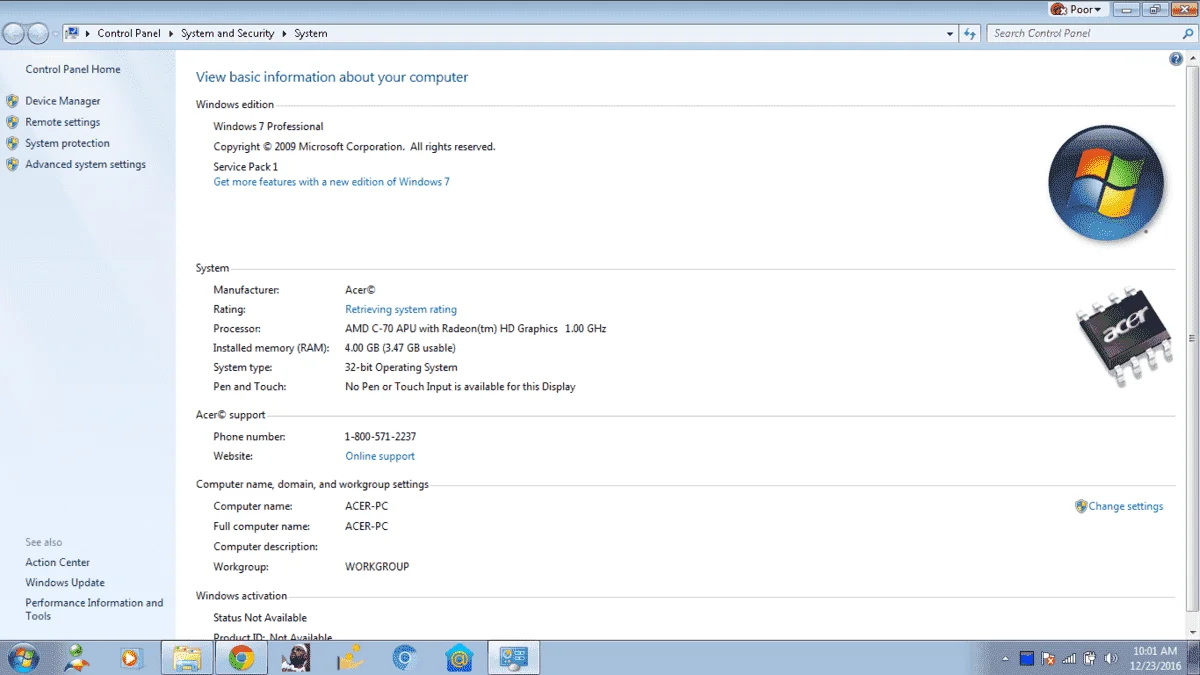1200x675 pixels.
Task: Click the blue square tray icon
Action: coord(1026,658)
